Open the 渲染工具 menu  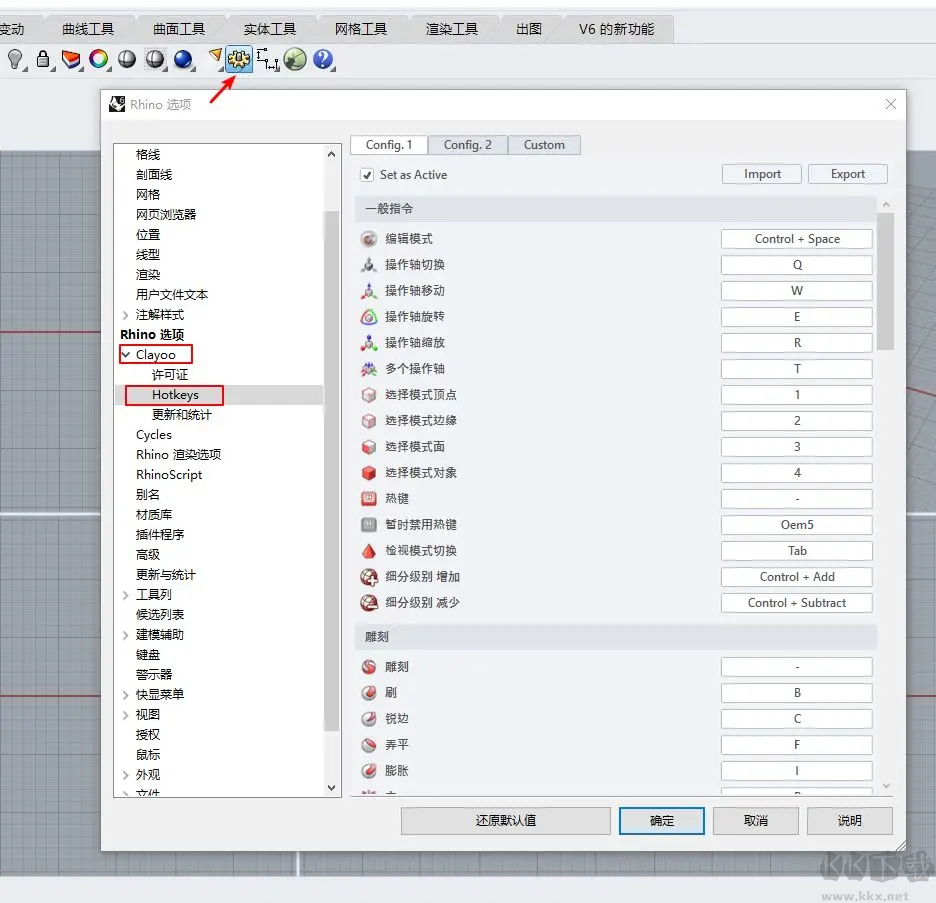click(453, 29)
